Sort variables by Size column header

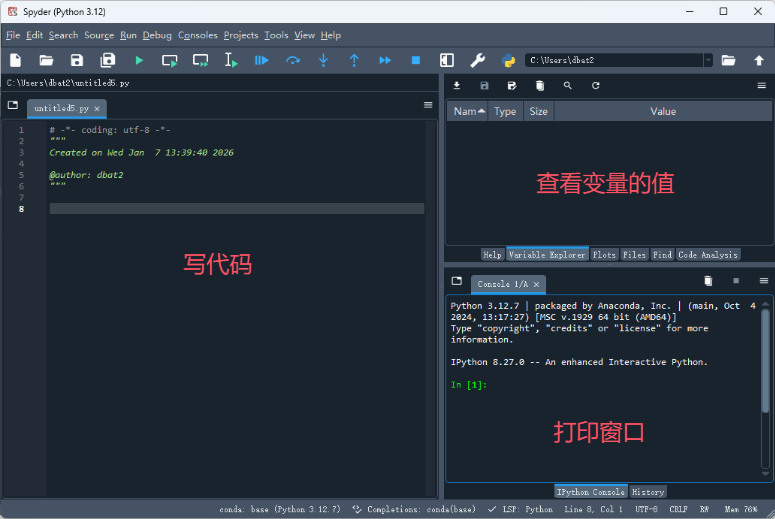[x=538, y=111]
